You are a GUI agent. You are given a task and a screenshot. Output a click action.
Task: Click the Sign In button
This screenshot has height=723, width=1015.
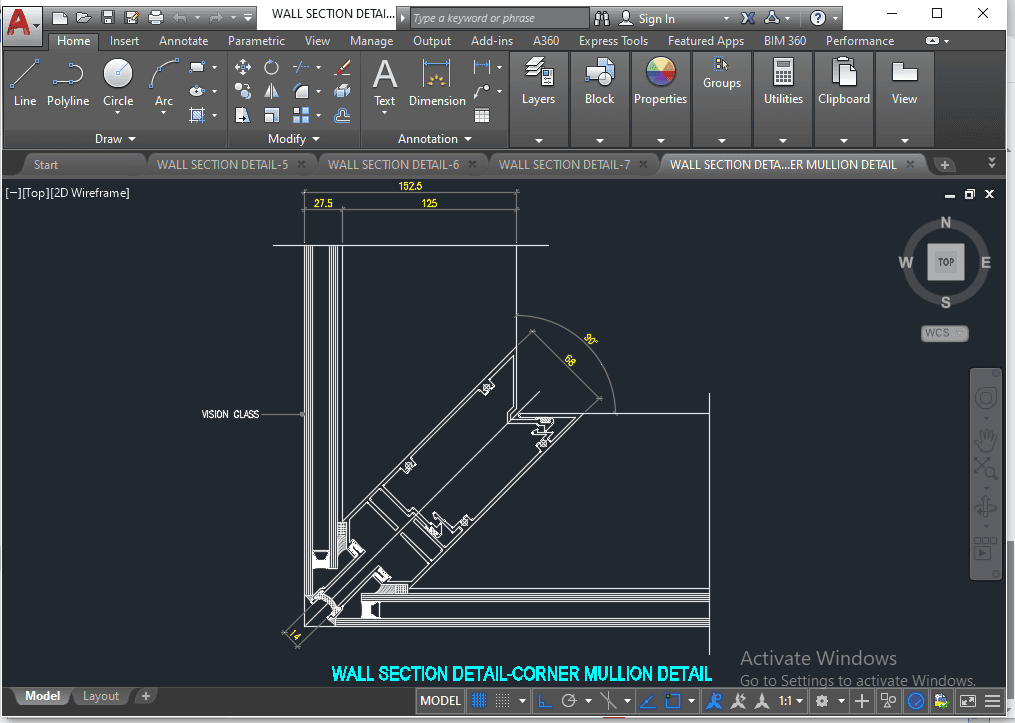[656, 18]
